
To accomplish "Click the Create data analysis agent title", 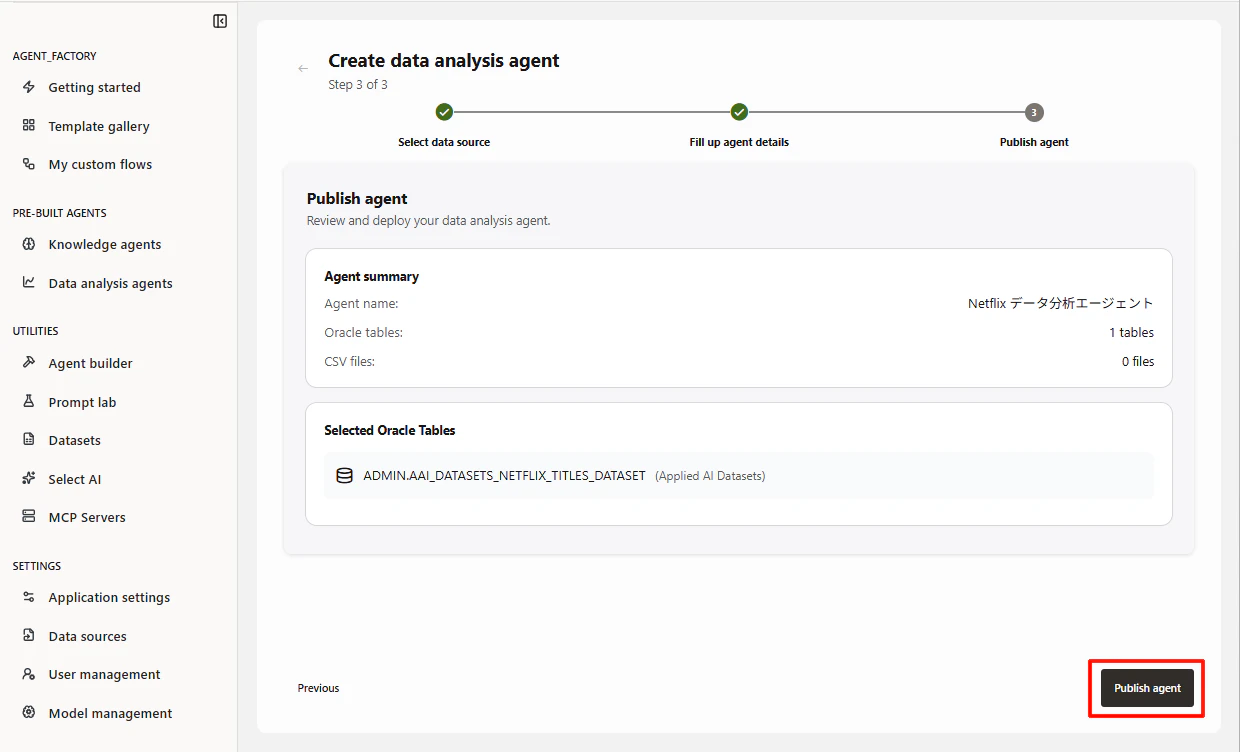I will 444,60.
